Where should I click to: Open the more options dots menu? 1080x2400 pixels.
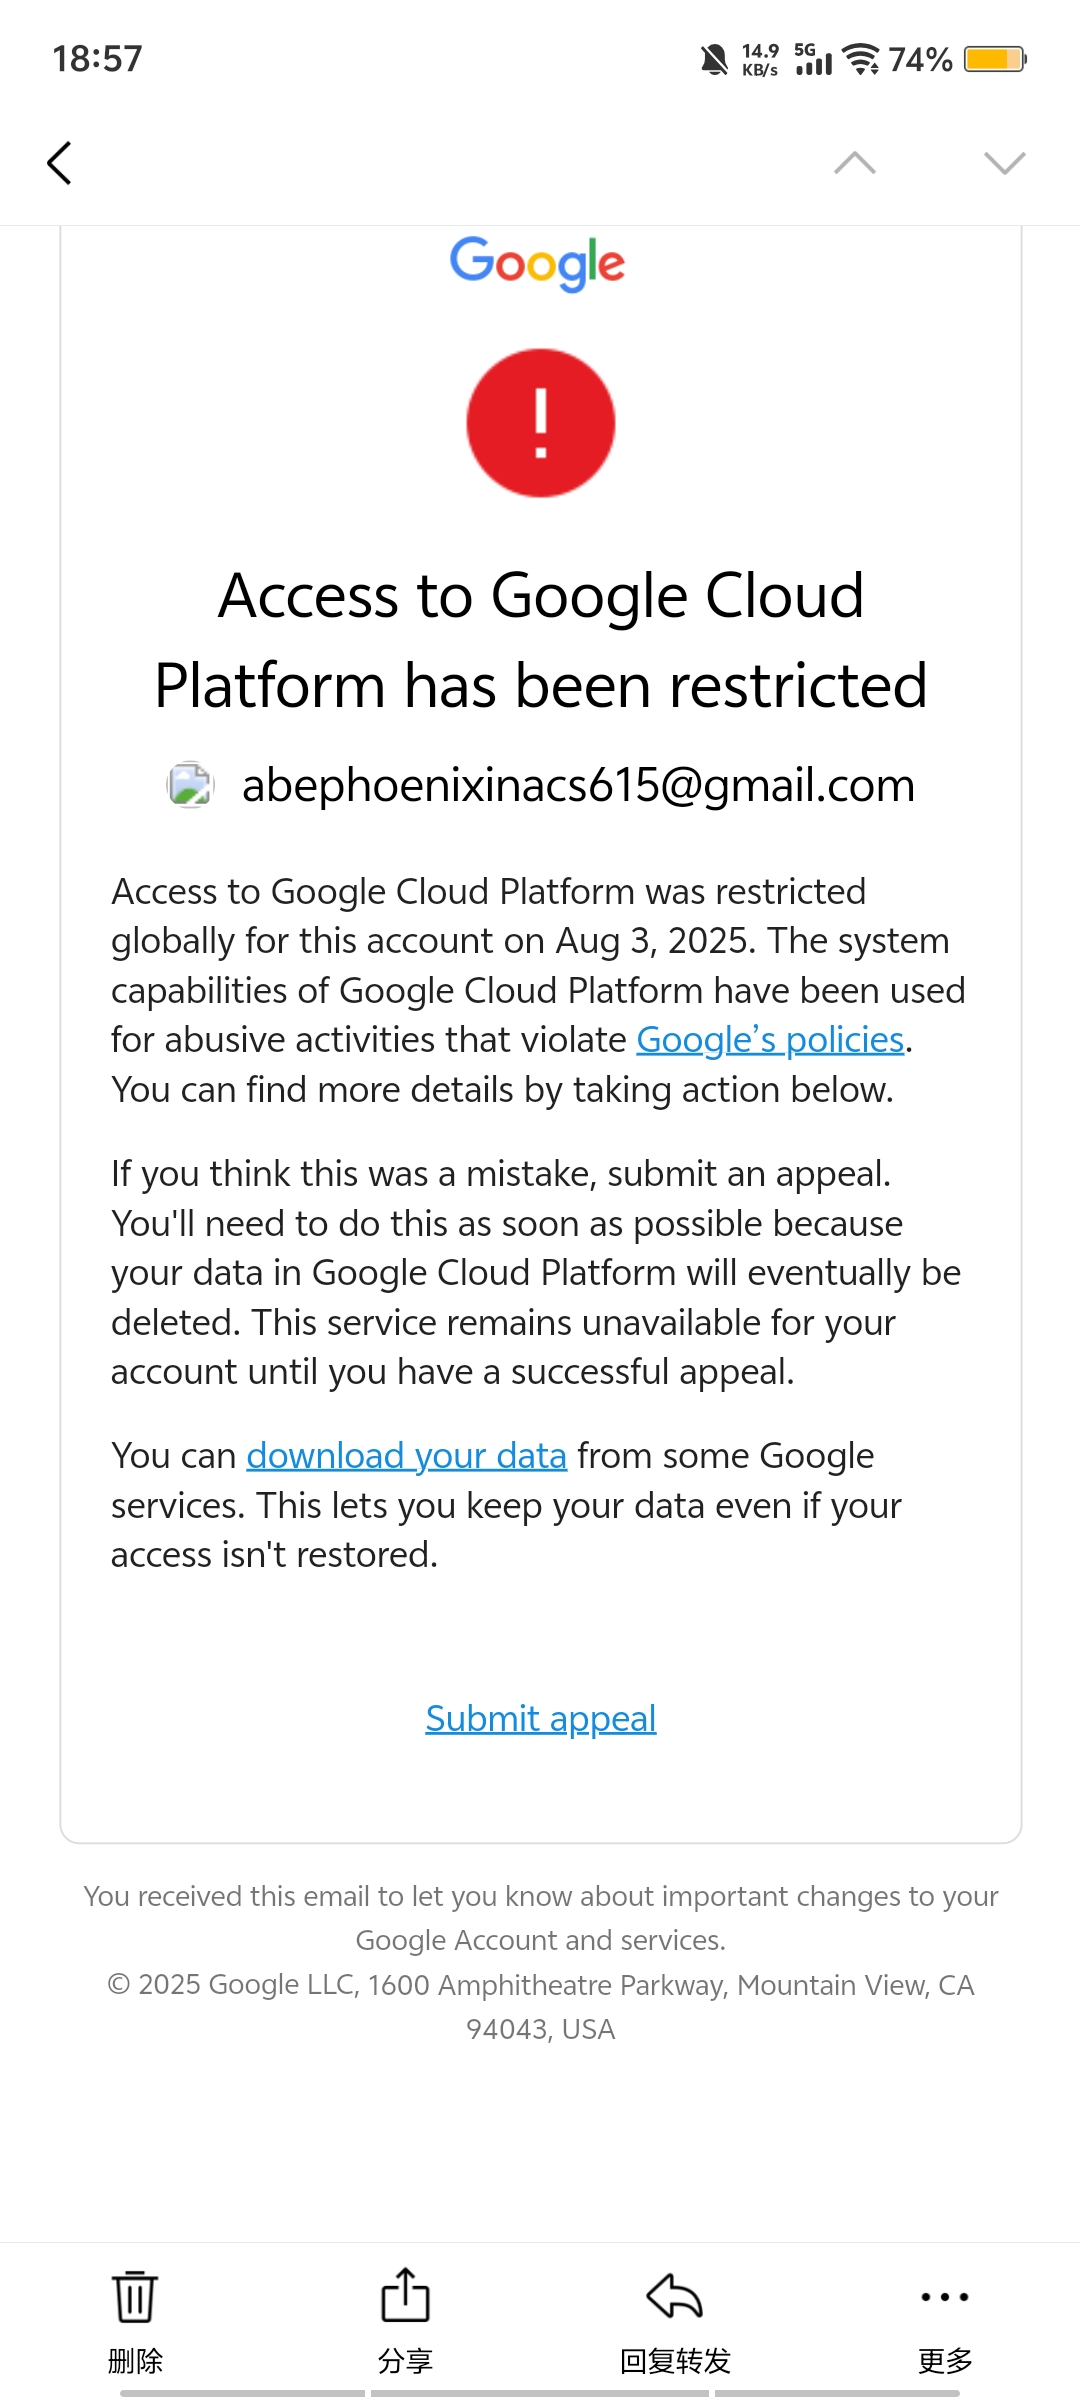945,2297
